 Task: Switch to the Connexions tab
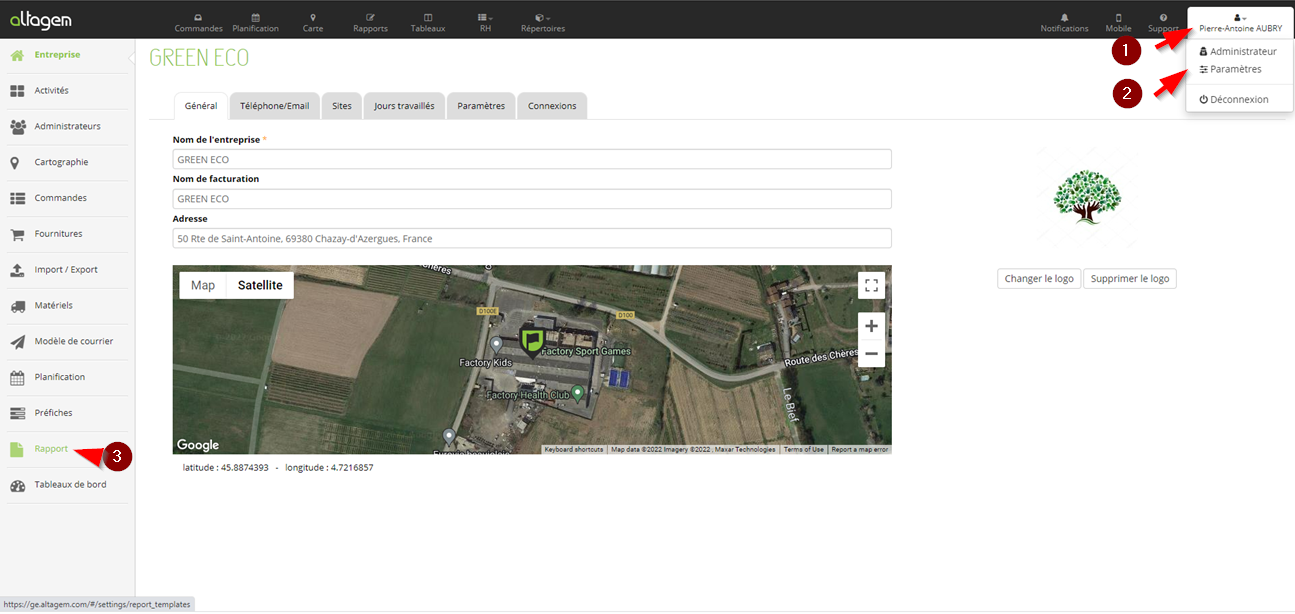click(x=552, y=106)
